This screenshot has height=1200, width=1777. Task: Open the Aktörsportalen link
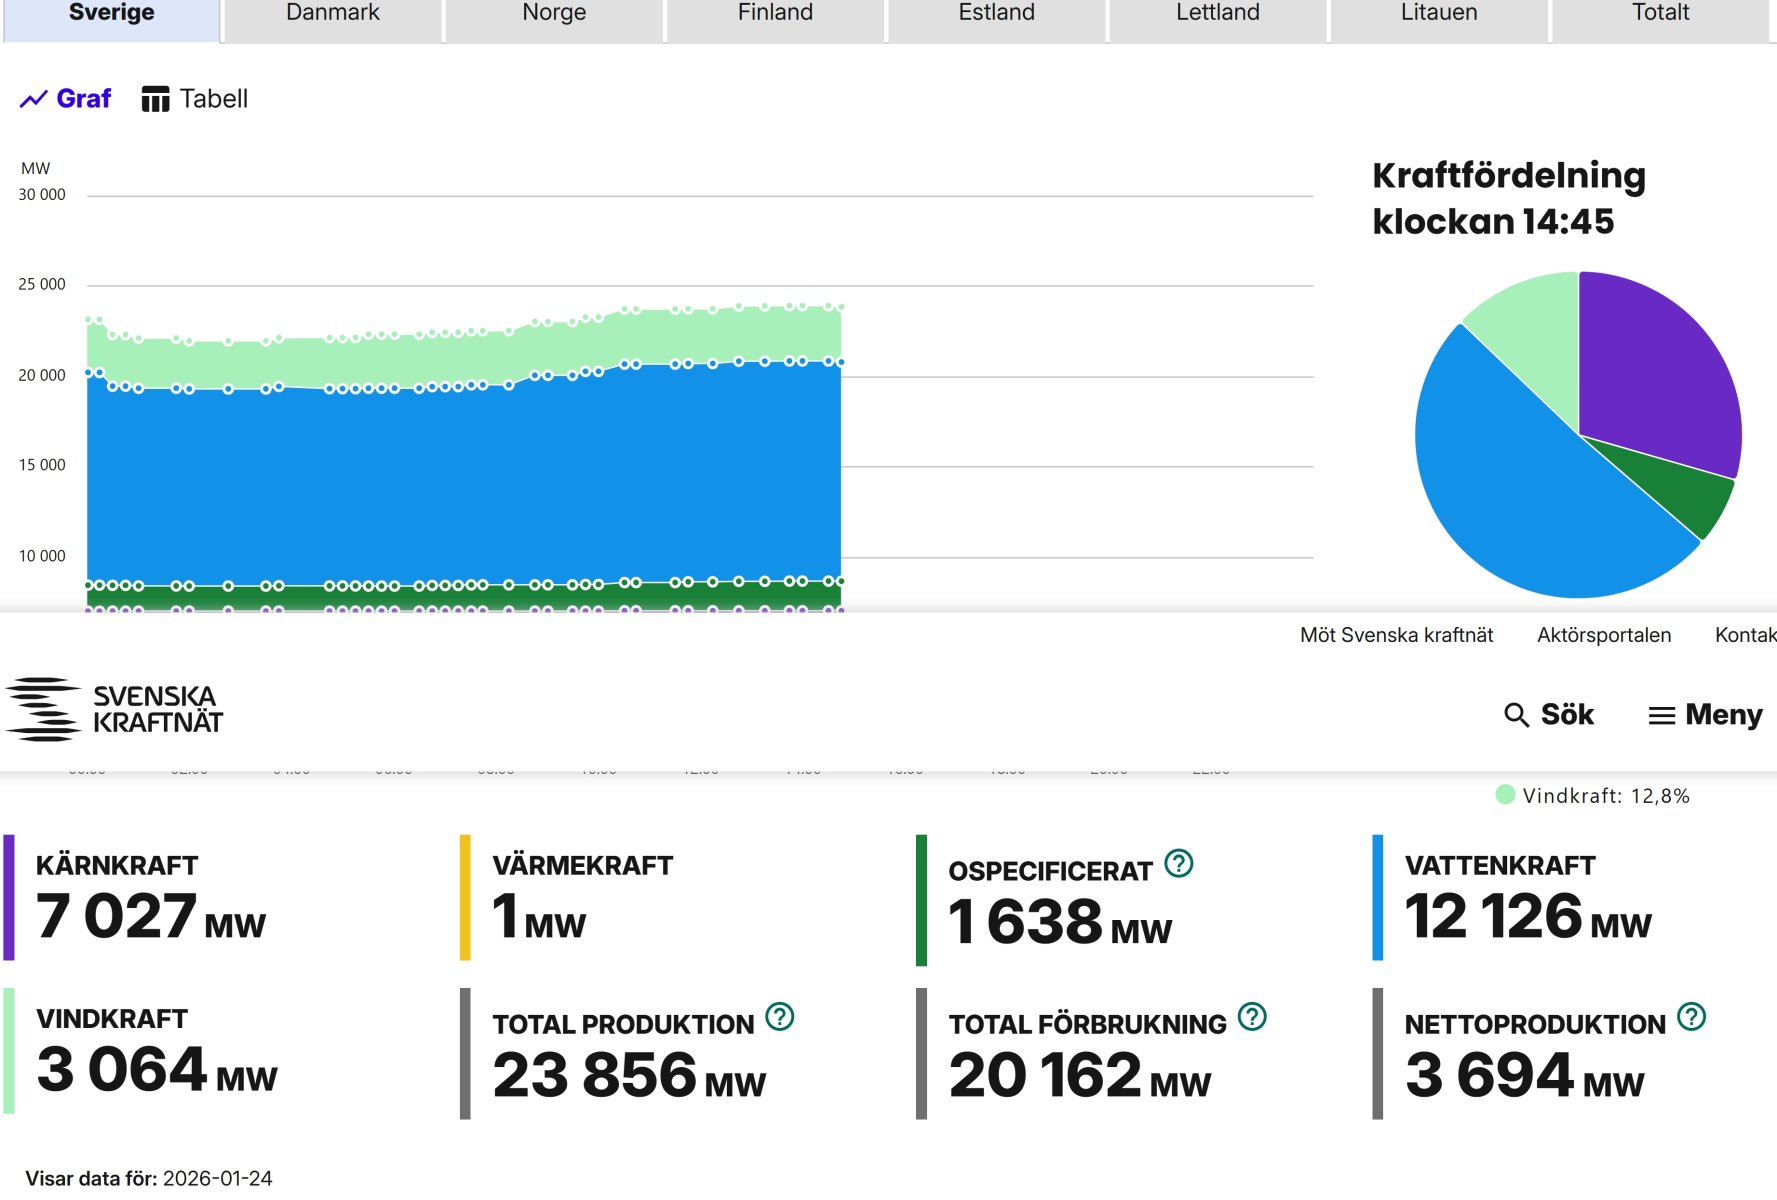[1603, 635]
